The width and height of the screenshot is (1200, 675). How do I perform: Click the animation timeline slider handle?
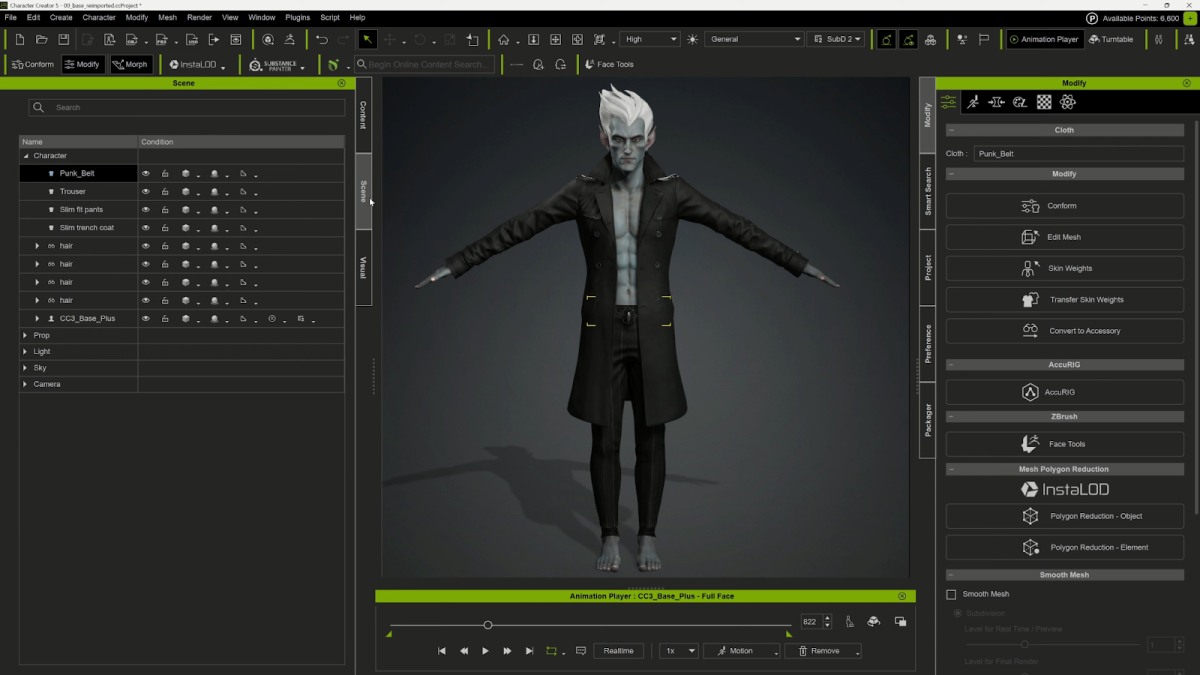(x=488, y=625)
